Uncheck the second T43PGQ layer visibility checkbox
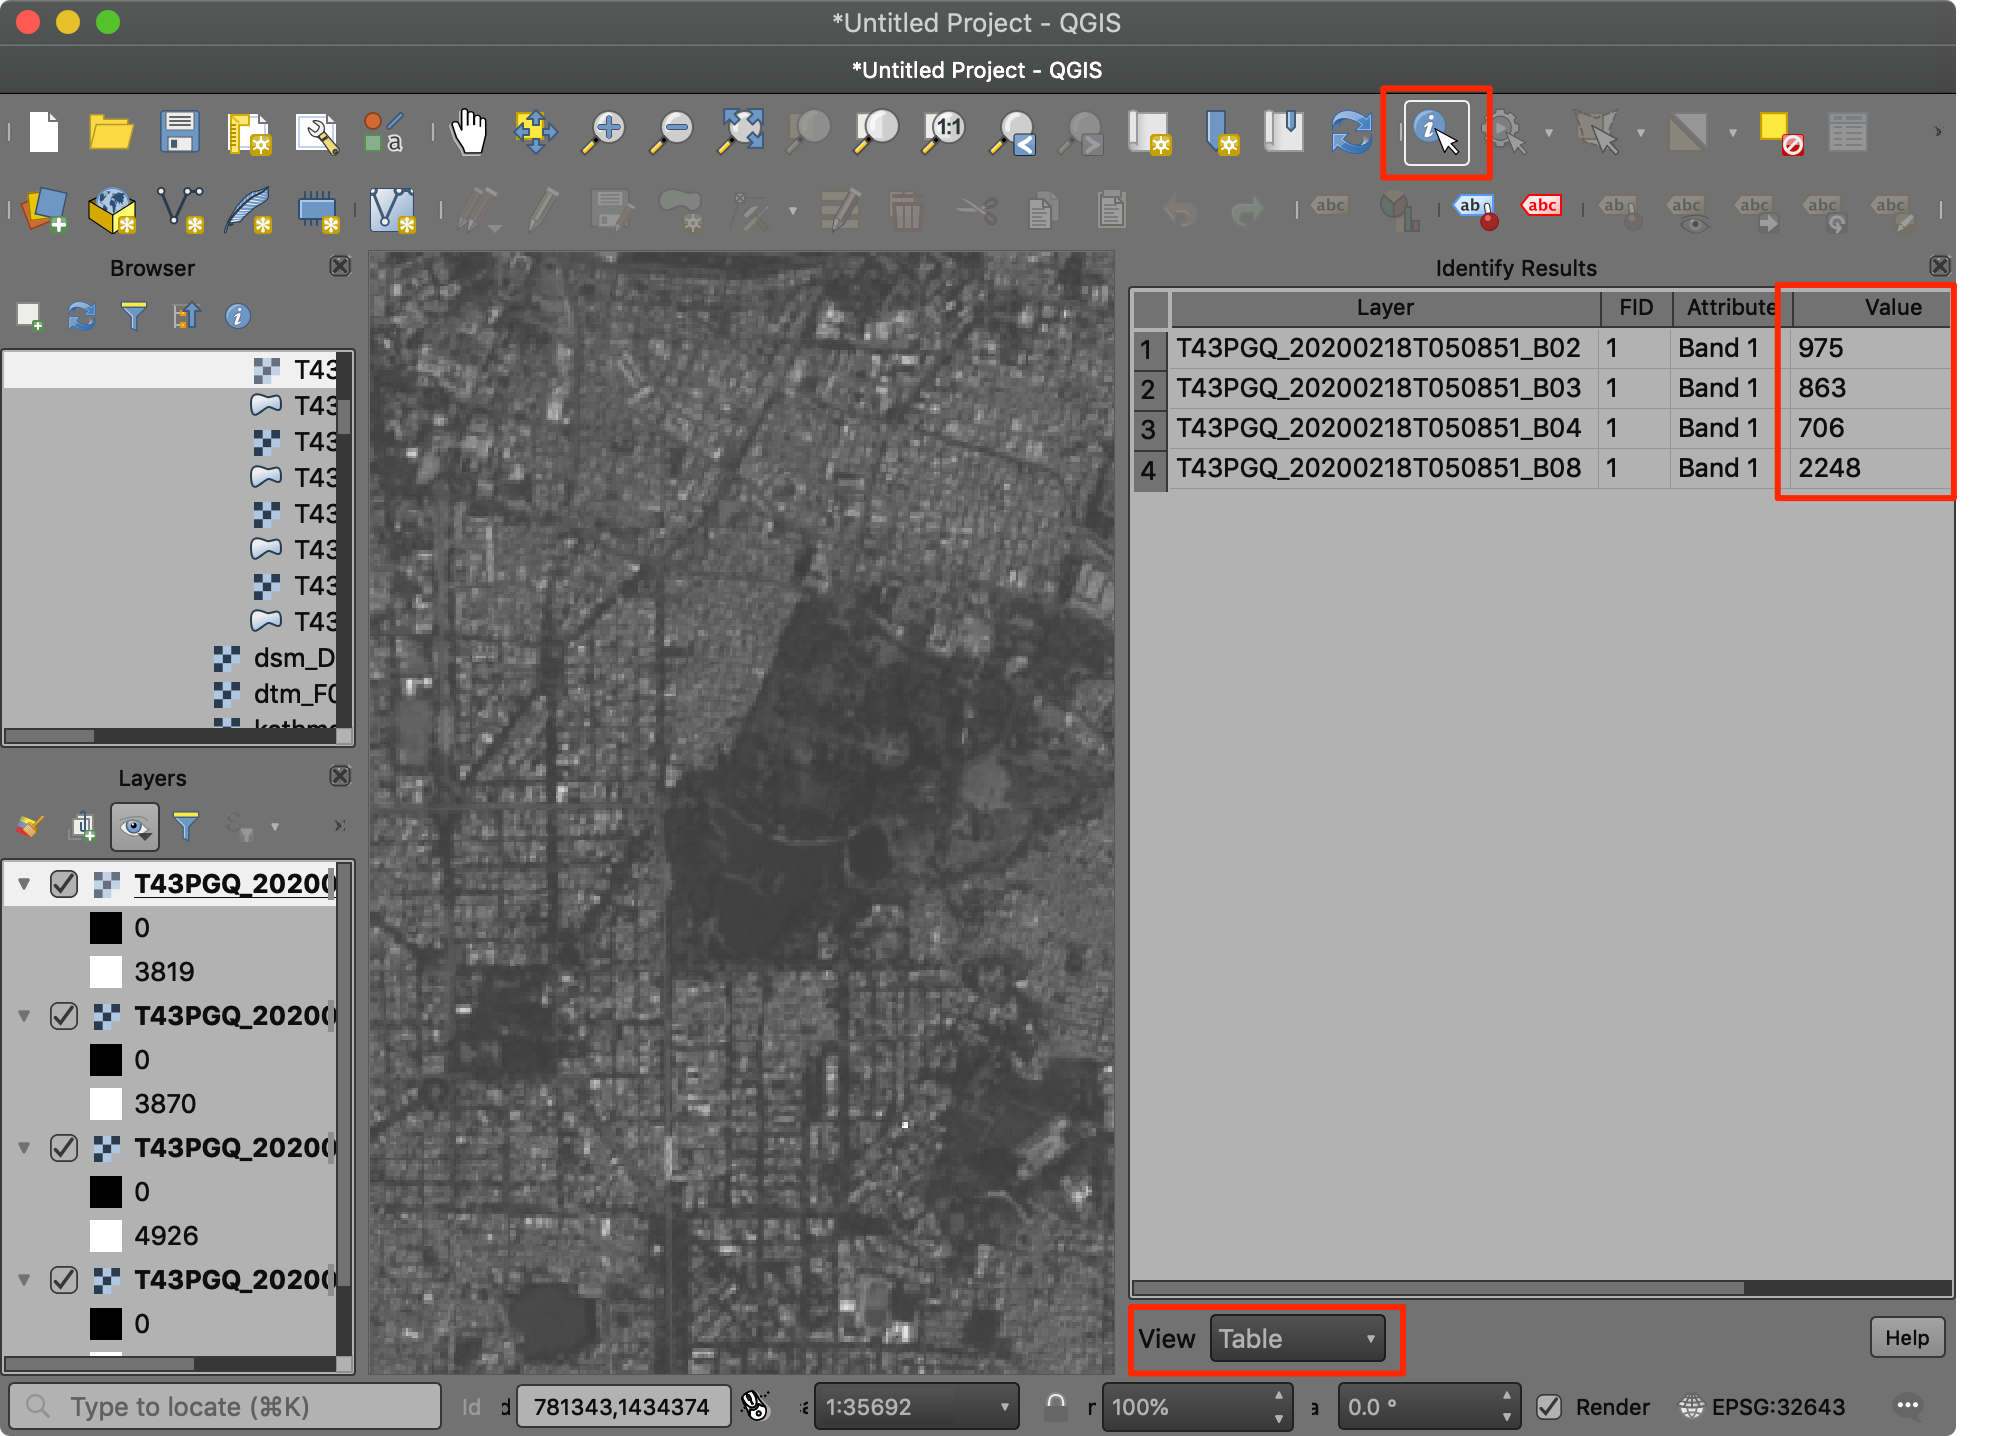Image resolution: width=1998 pixels, height=1436 pixels. pos(64,1016)
